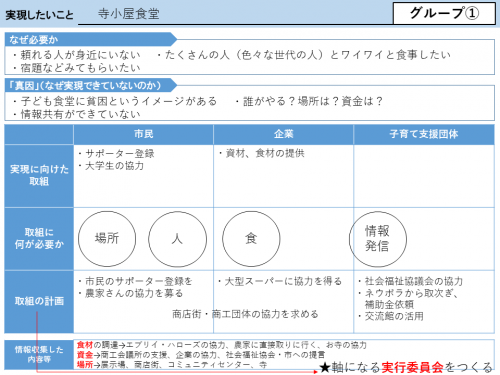Screen dimensions: 500x375
Task: Select the なぜ必要か header banner
Action: [90, 39]
